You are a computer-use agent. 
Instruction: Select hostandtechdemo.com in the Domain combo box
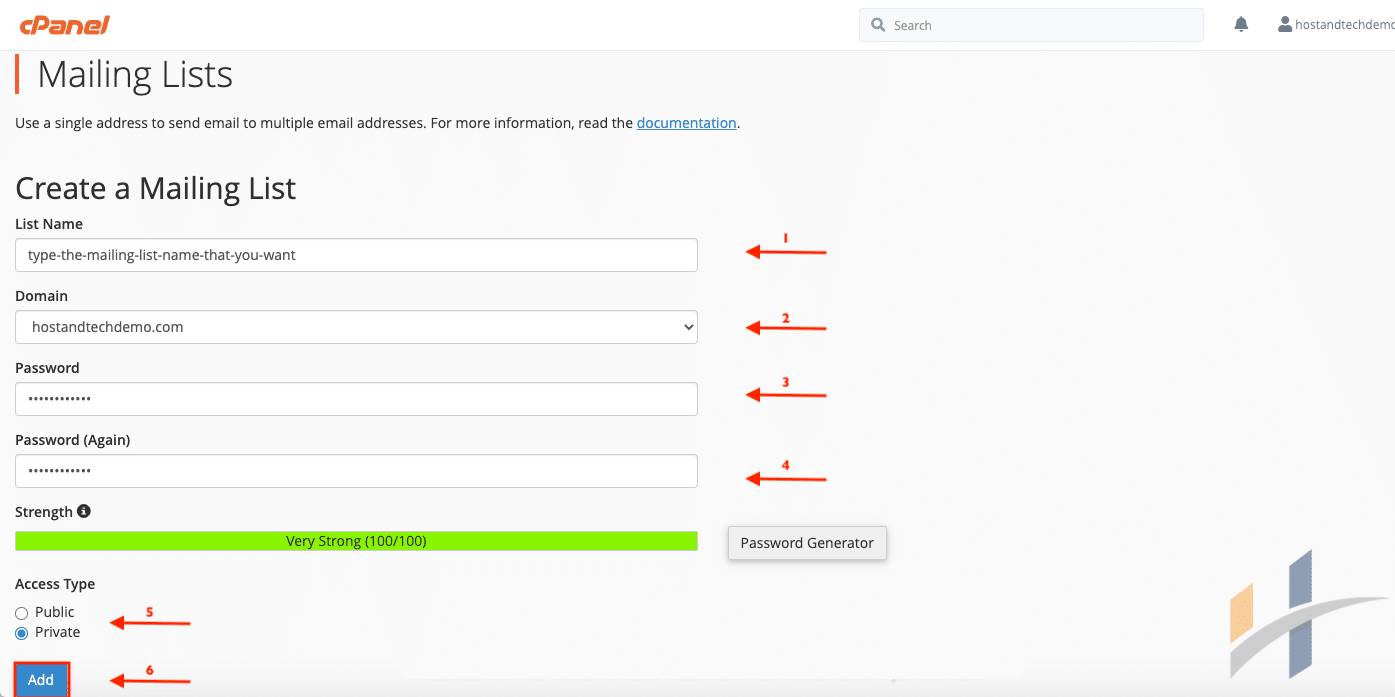click(x=355, y=327)
